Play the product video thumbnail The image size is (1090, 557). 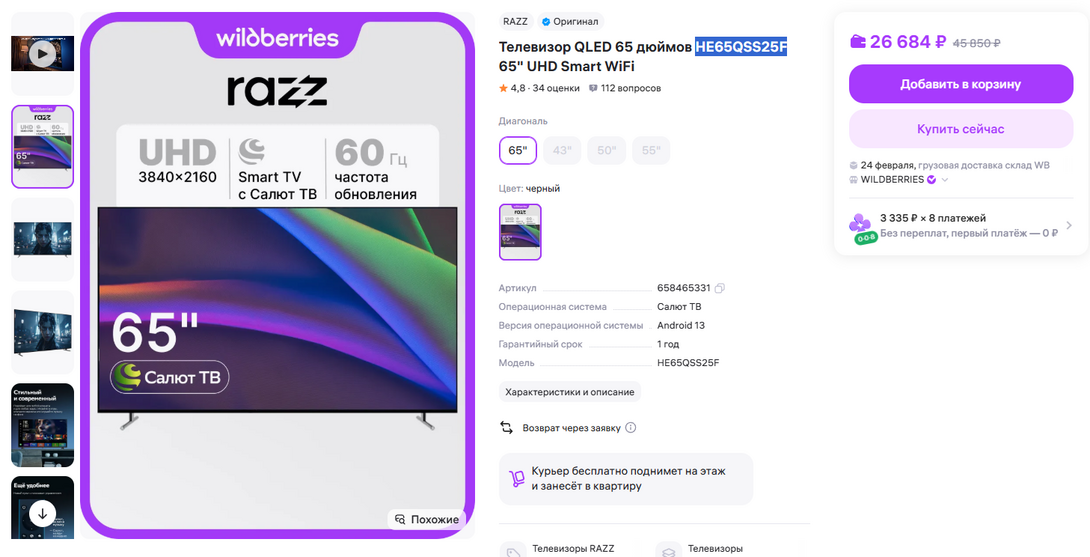tap(42, 54)
